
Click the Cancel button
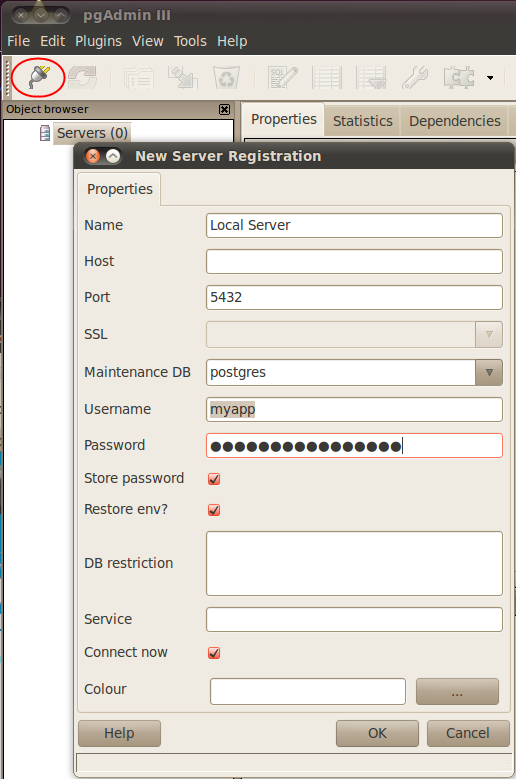coord(468,733)
